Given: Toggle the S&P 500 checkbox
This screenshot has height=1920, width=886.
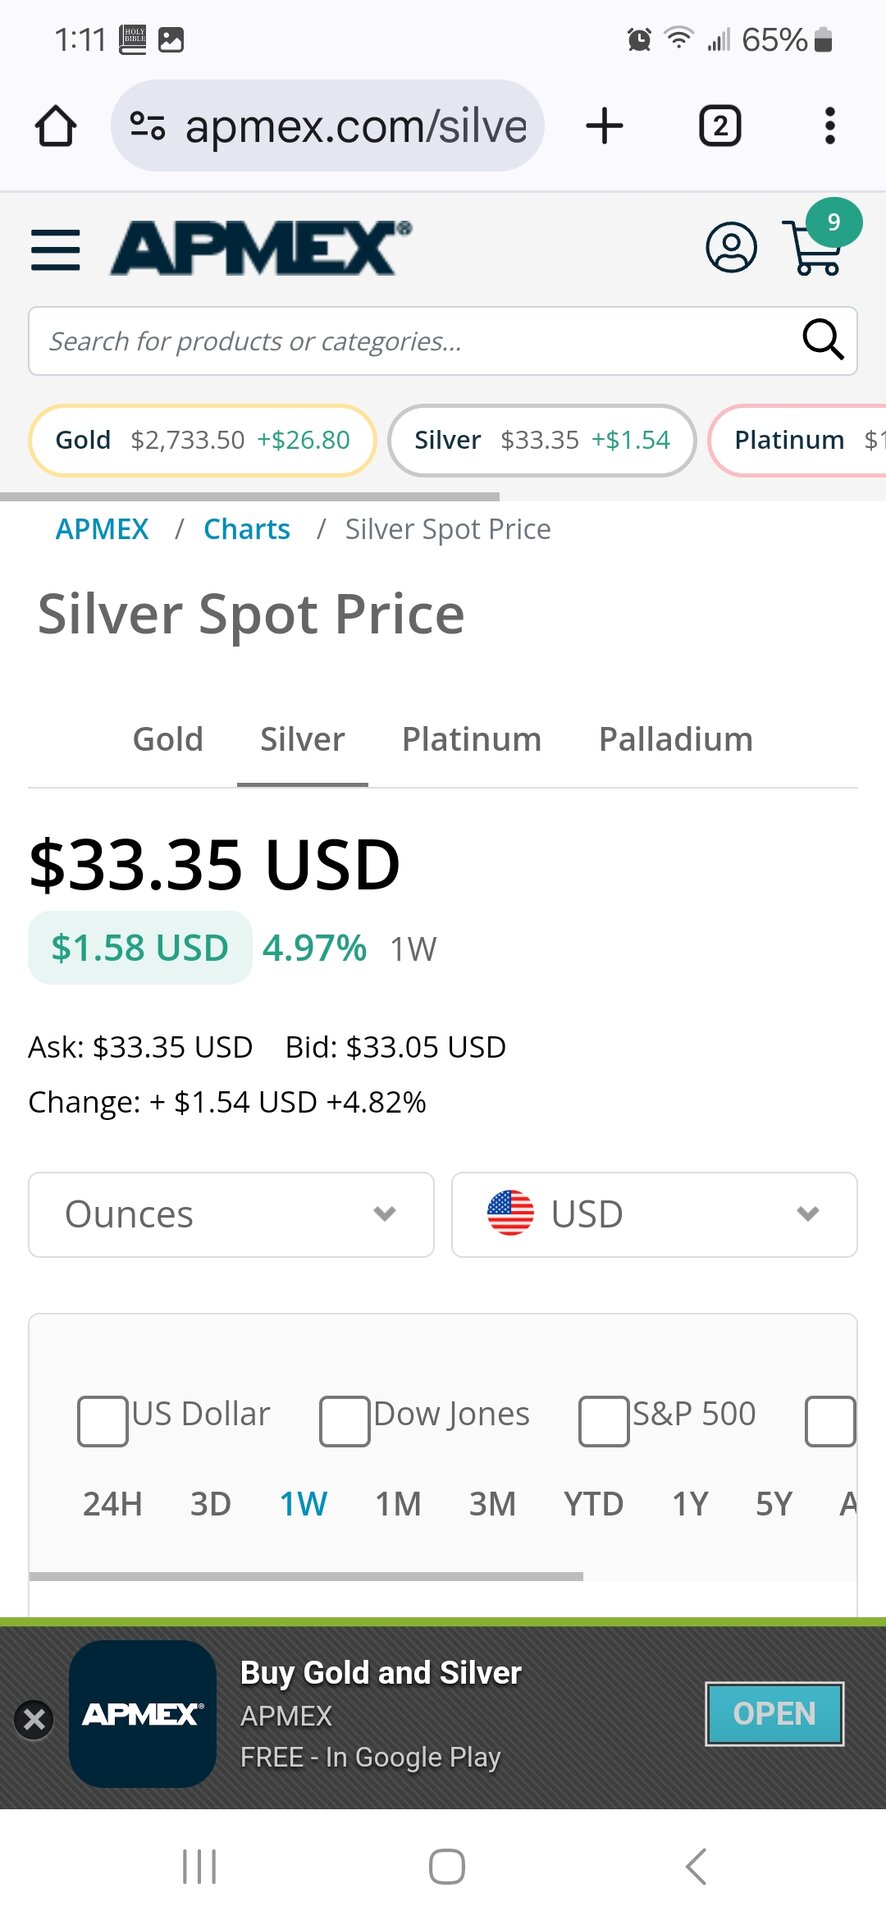Looking at the screenshot, I should [x=604, y=1421].
